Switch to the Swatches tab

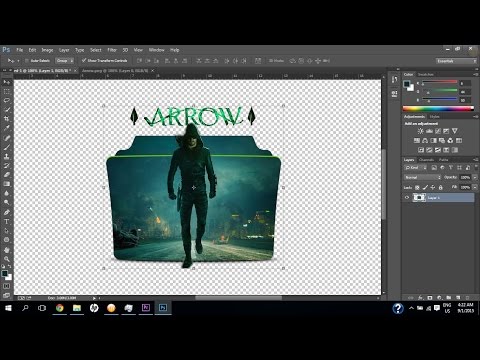[426, 74]
